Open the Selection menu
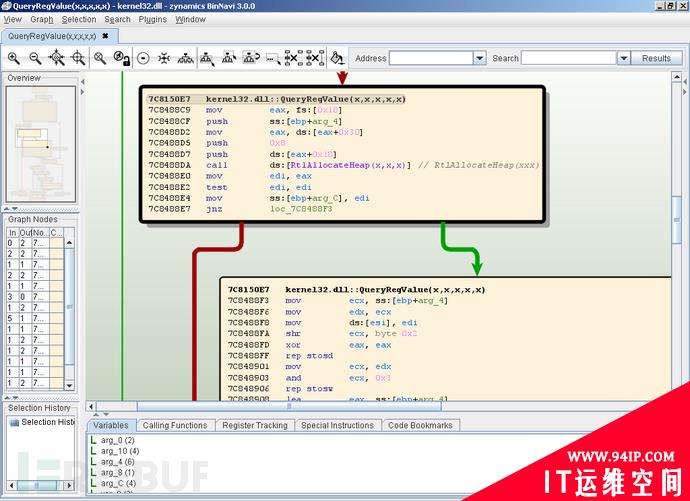The image size is (690, 501). 79,19
